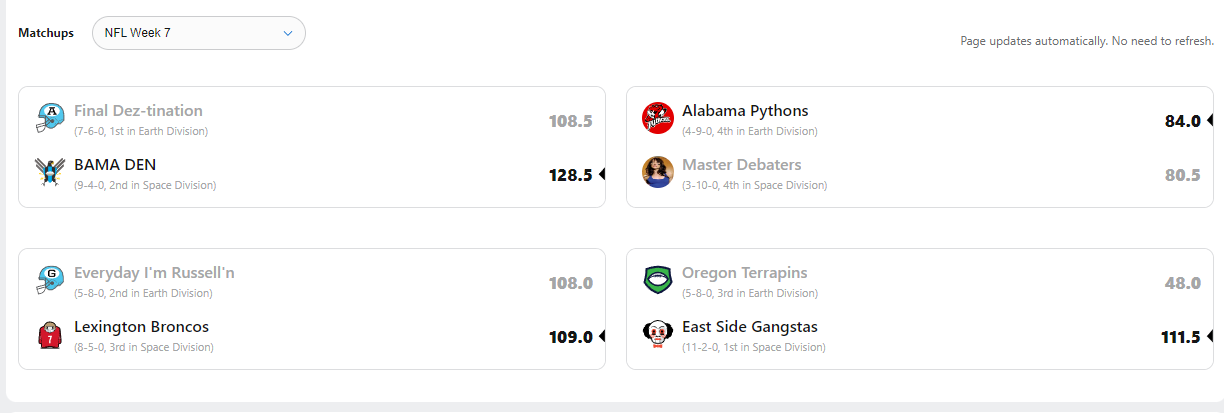Image resolution: width=1224 pixels, height=413 pixels.
Task: Select Lexington Broncos team name
Action: pyautogui.click(x=141, y=327)
